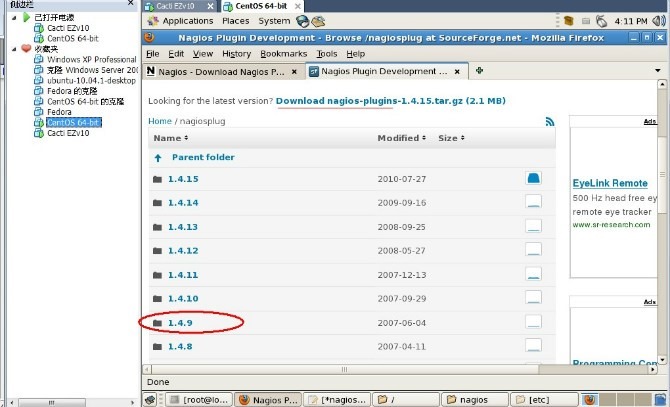The width and height of the screenshot is (670, 407).
Task: Open the 1.4.14 folder
Action: pyautogui.click(x=183, y=203)
